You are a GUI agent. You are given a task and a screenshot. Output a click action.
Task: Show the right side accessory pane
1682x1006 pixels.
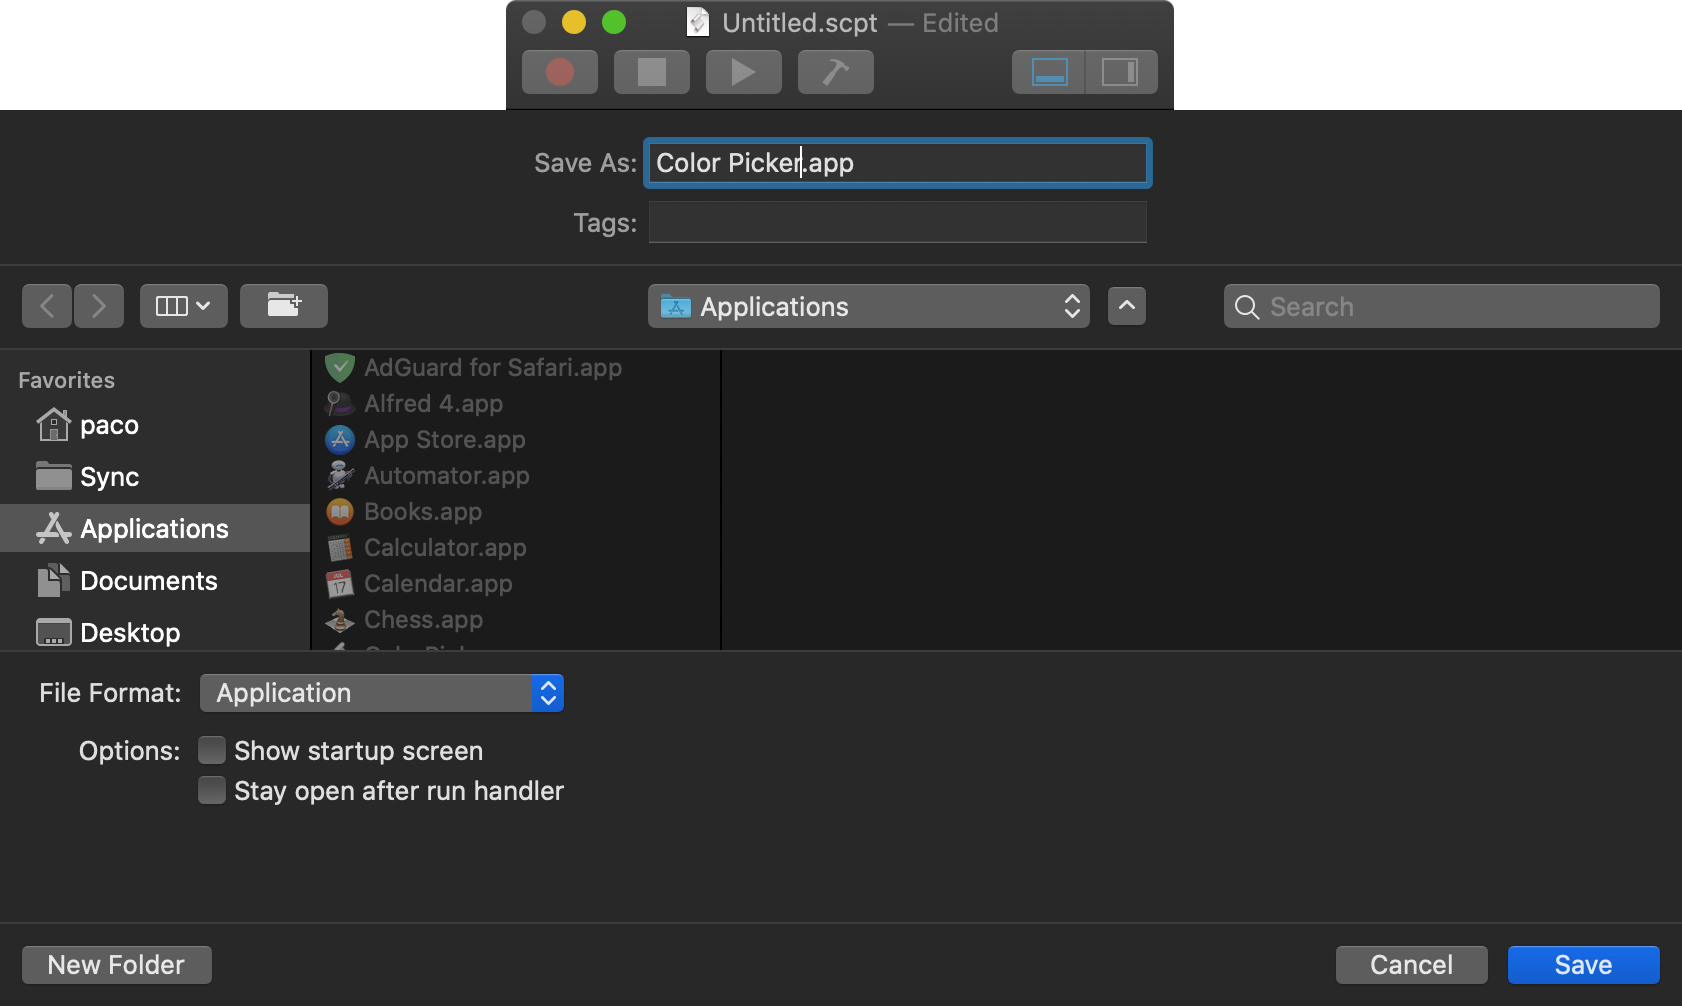pos(1121,71)
